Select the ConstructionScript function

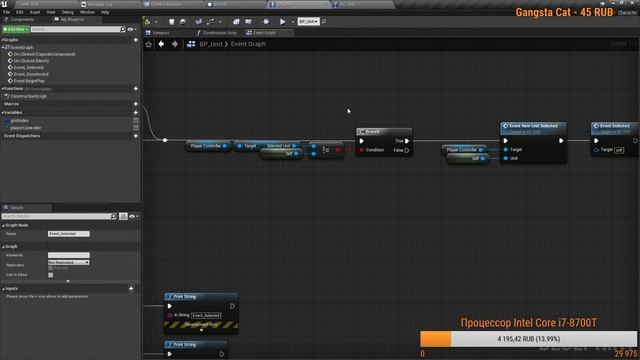pyautogui.click(x=28, y=96)
